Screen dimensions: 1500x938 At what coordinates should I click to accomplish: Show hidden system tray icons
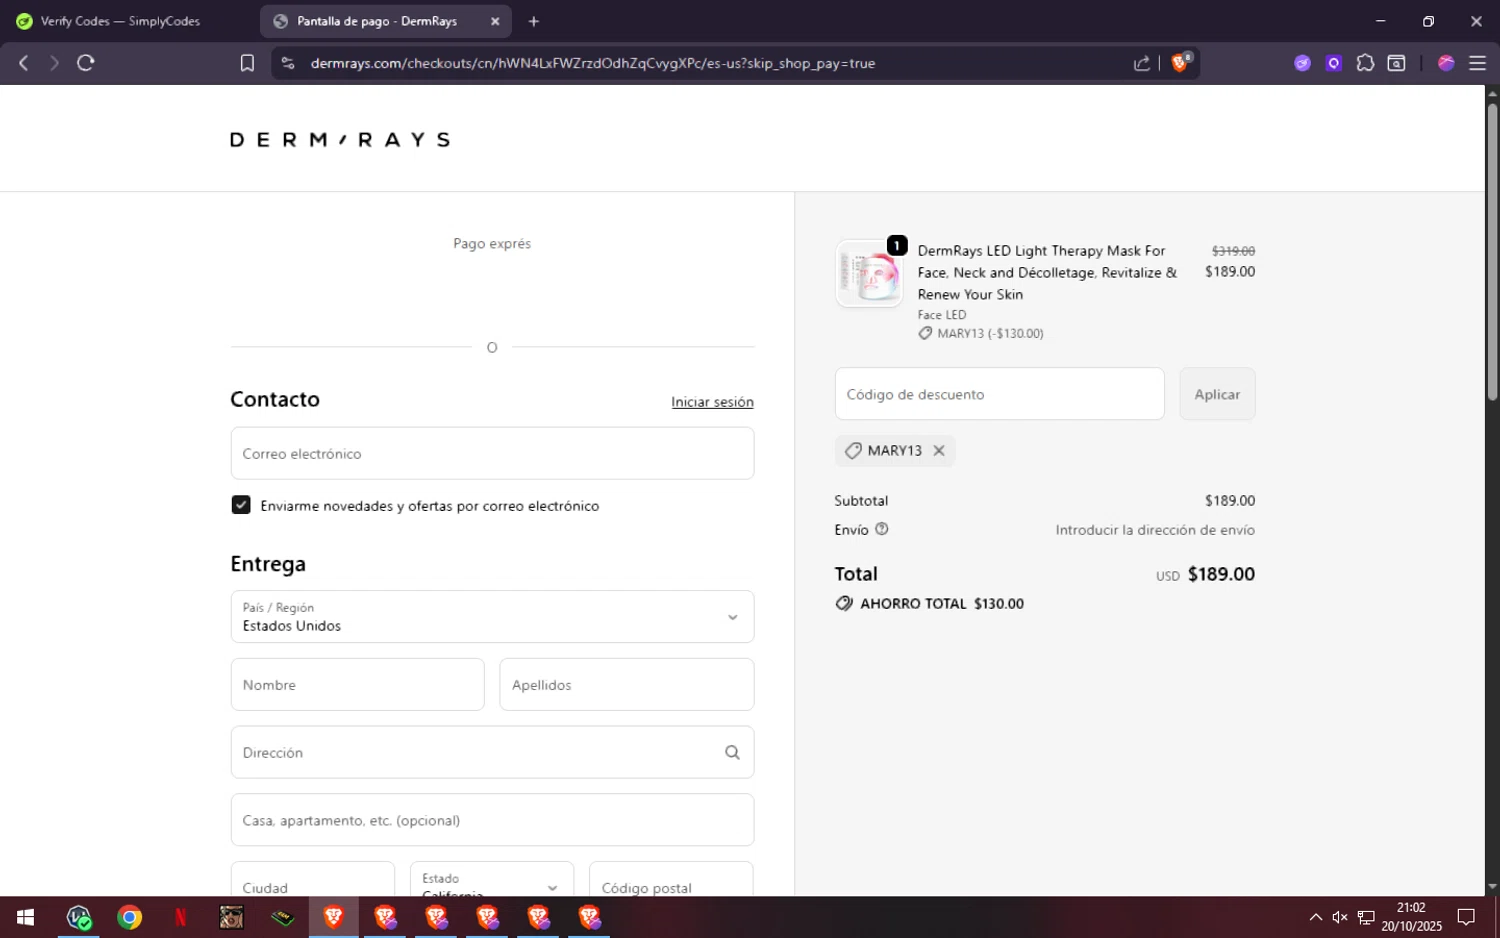1316,917
